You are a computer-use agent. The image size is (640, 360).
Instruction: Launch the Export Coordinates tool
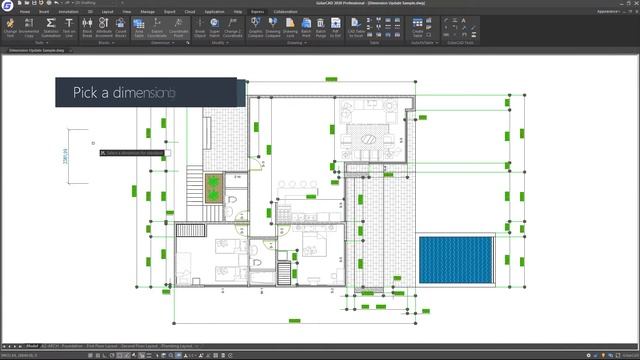point(157,28)
